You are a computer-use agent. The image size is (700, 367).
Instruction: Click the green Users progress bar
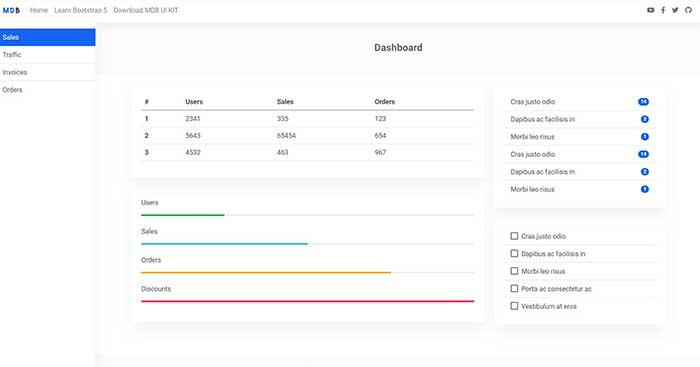pyautogui.click(x=183, y=215)
